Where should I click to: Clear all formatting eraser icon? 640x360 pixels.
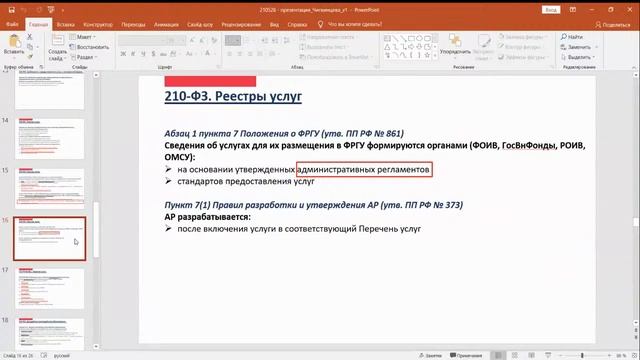[214, 40]
